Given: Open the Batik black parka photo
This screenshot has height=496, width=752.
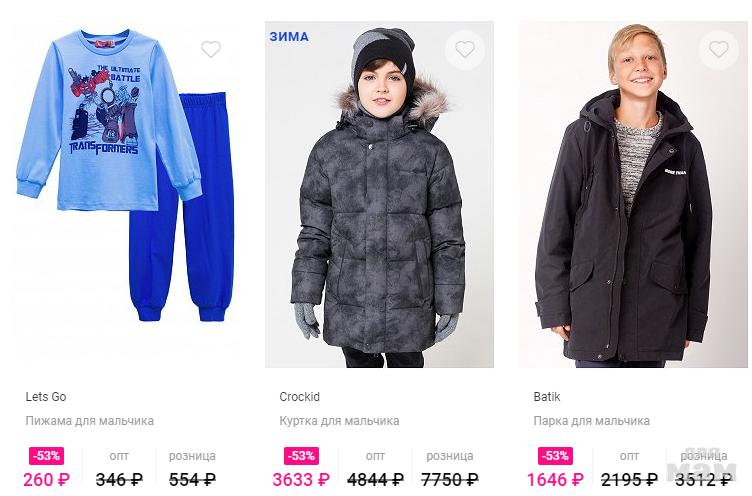Looking at the screenshot, I should coord(633,194).
